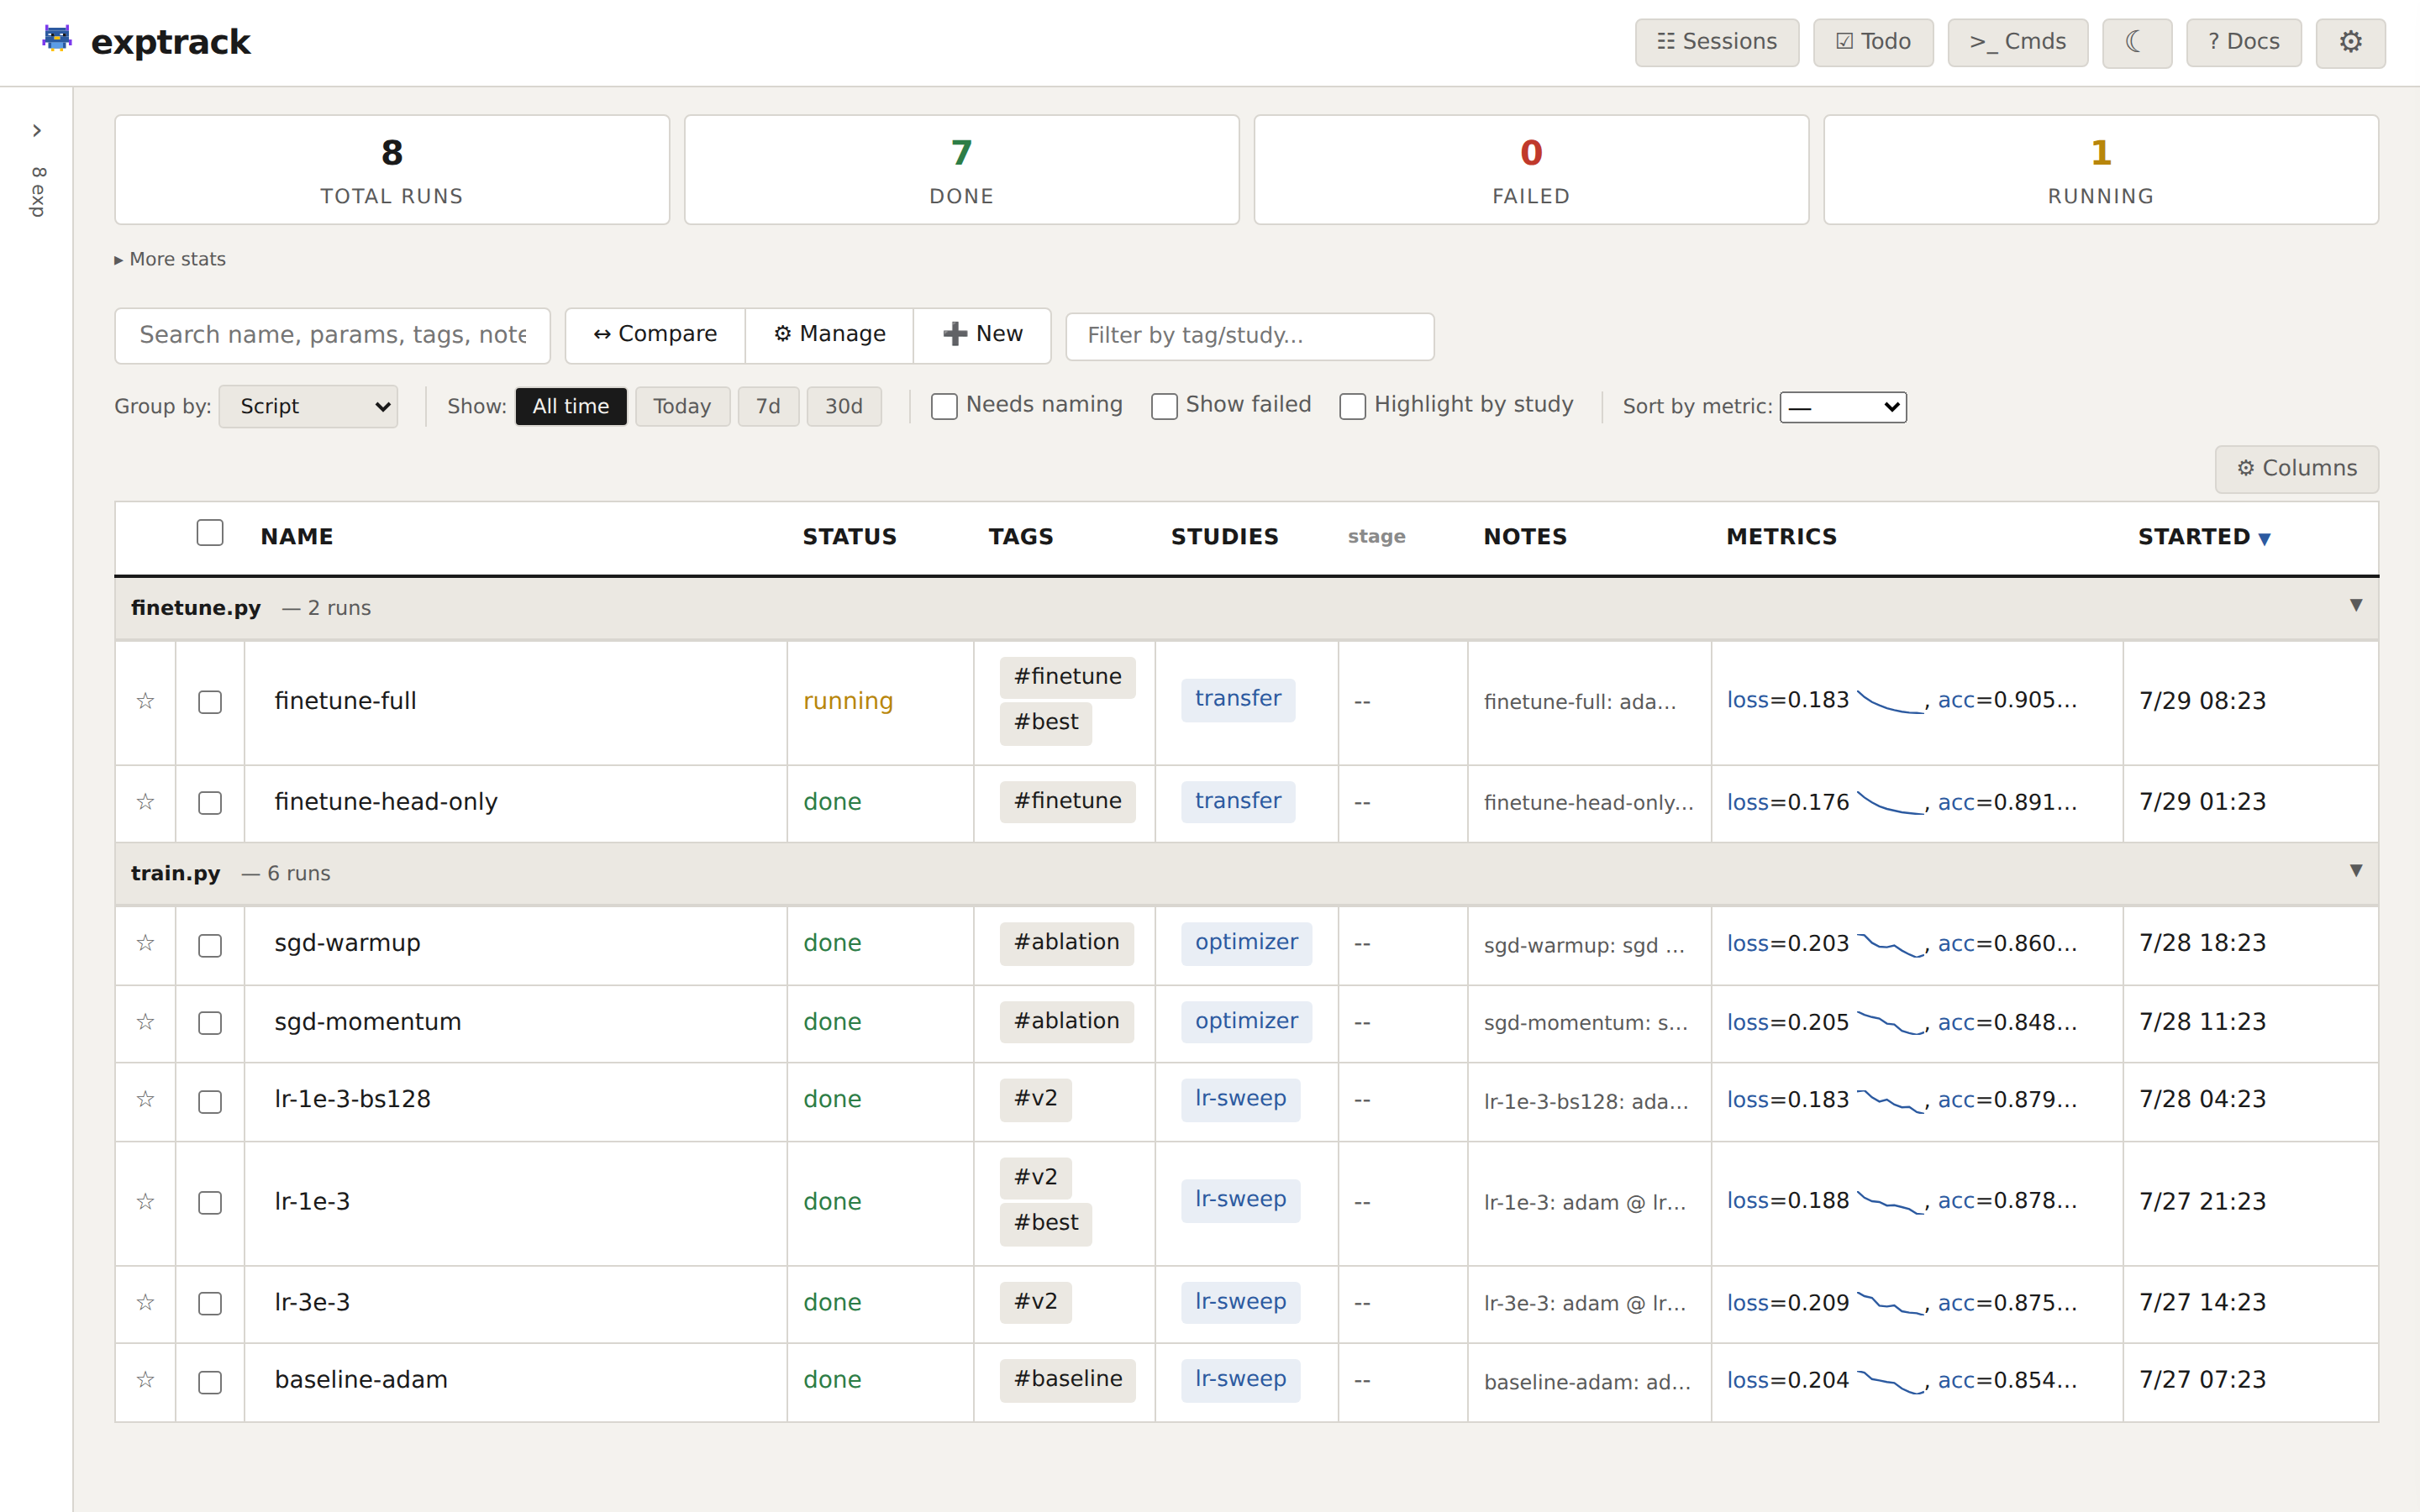Click the Compare button
Image resolution: width=2420 pixels, height=1512 pixels.
pyautogui.click(x=655, y=335)
